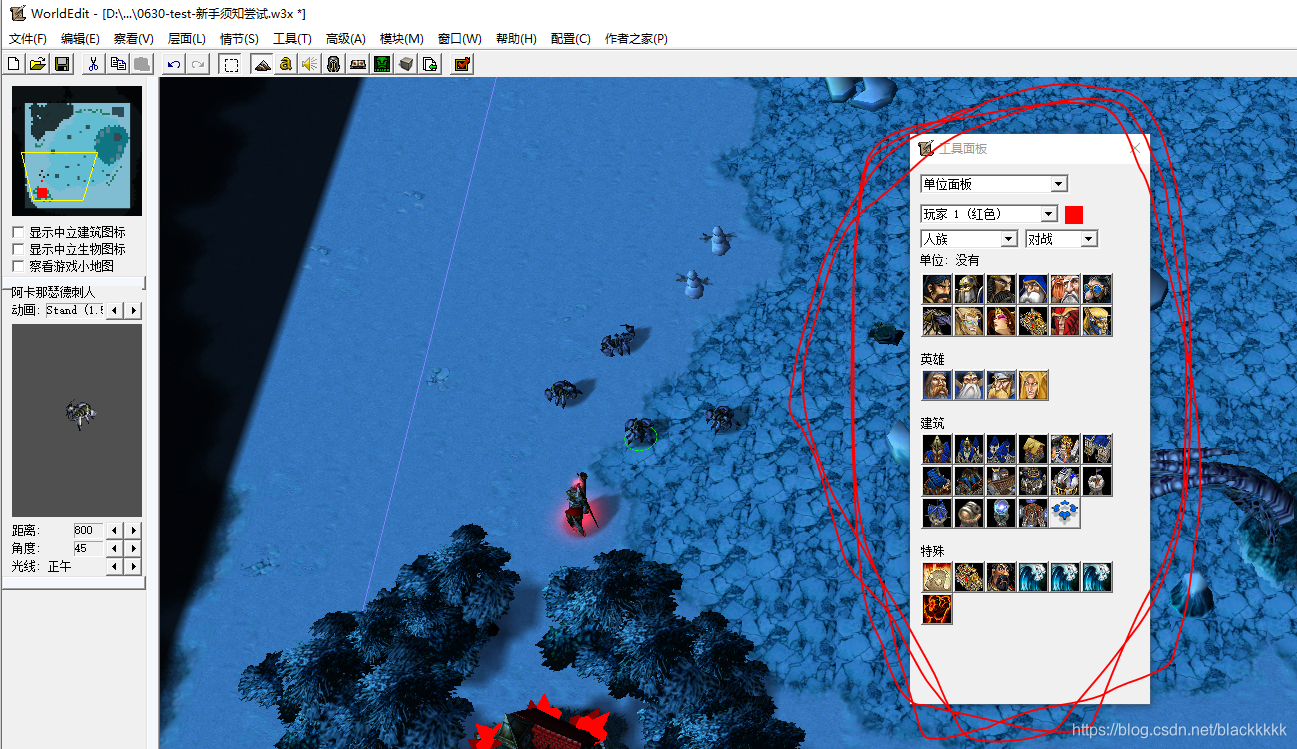Viewport: 1297px width, 749px height.
Task: Select the green-circled spider unit on map
Action: 639,433
